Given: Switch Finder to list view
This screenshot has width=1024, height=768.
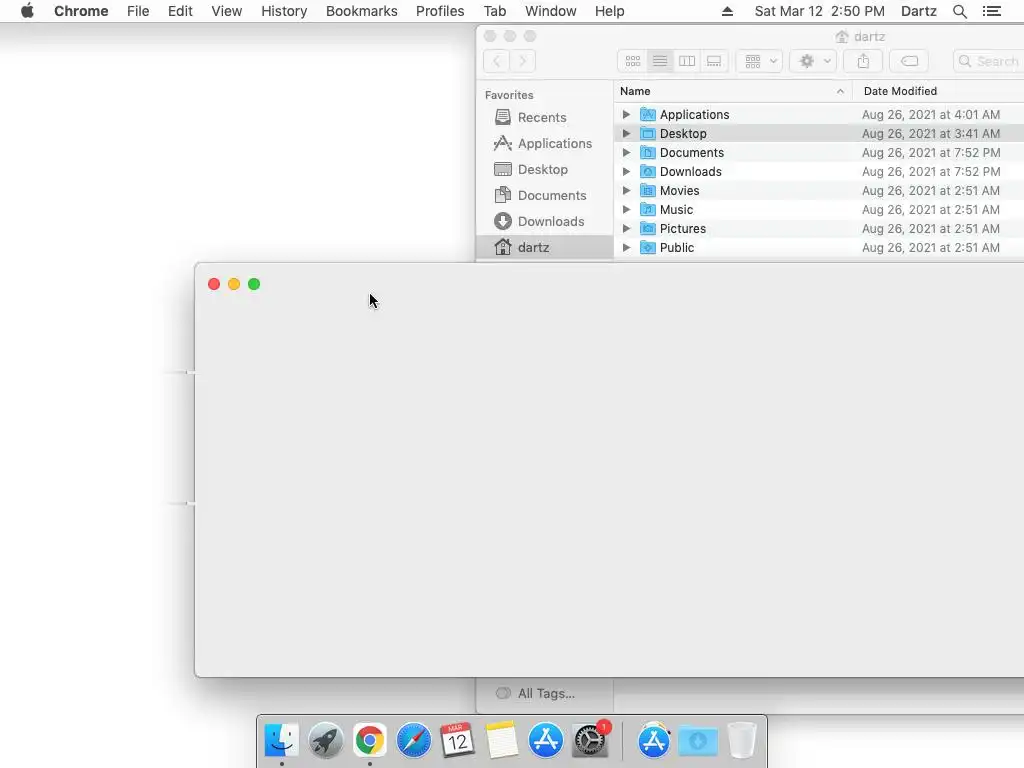Looking at the screenshot, I should coord(660,61).
